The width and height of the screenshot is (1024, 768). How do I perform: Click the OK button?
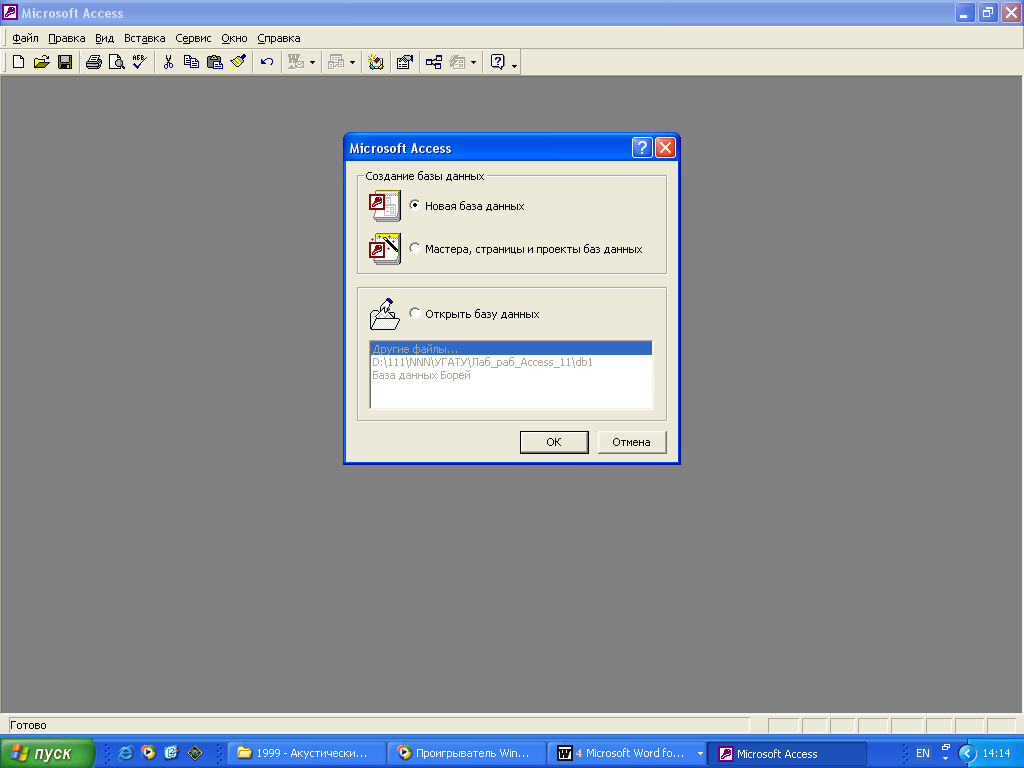[554, 442]
